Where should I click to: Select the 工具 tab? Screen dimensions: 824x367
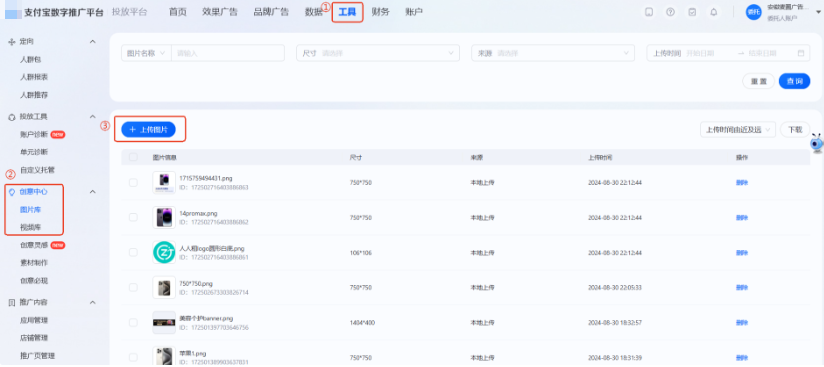(x=347, y=12)
